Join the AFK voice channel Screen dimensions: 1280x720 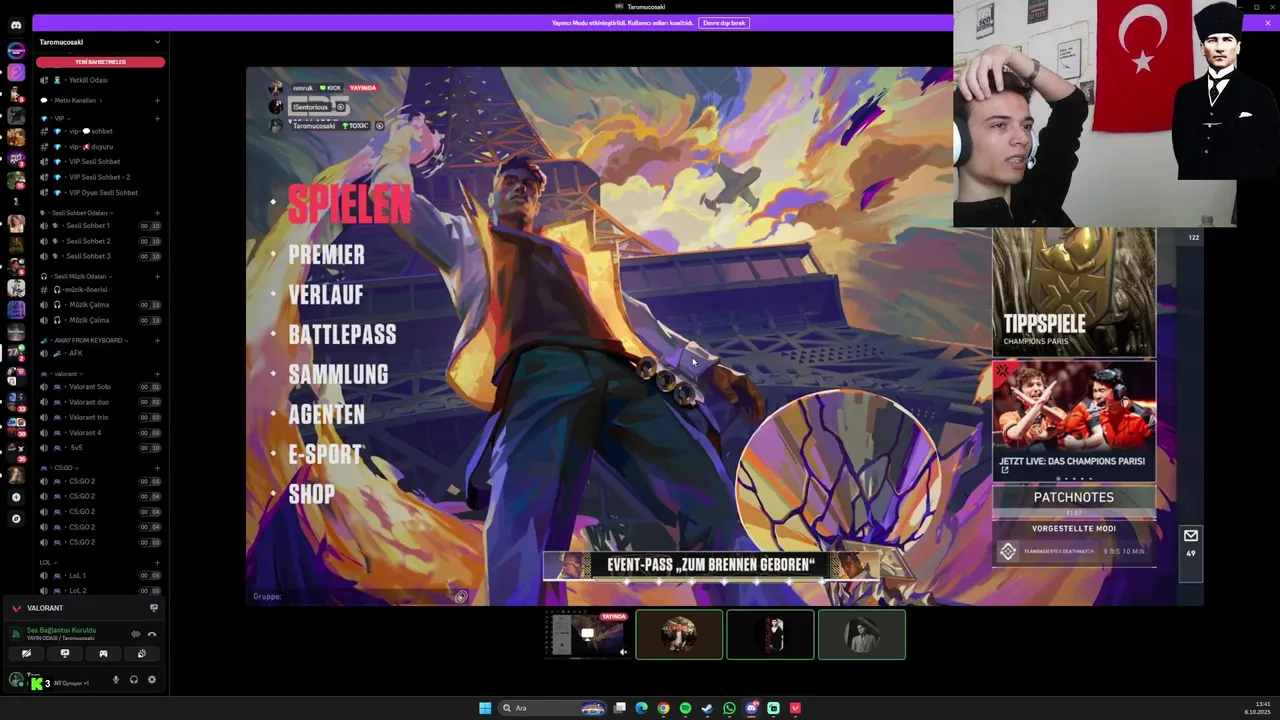point(100,353)
